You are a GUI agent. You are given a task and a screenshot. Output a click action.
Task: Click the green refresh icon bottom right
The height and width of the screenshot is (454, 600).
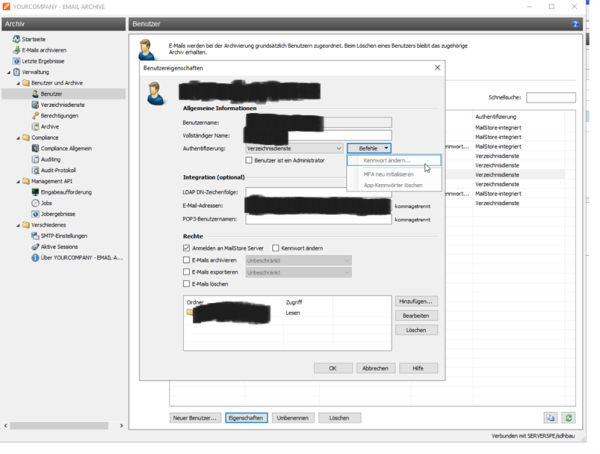click(x=569, y=418)
